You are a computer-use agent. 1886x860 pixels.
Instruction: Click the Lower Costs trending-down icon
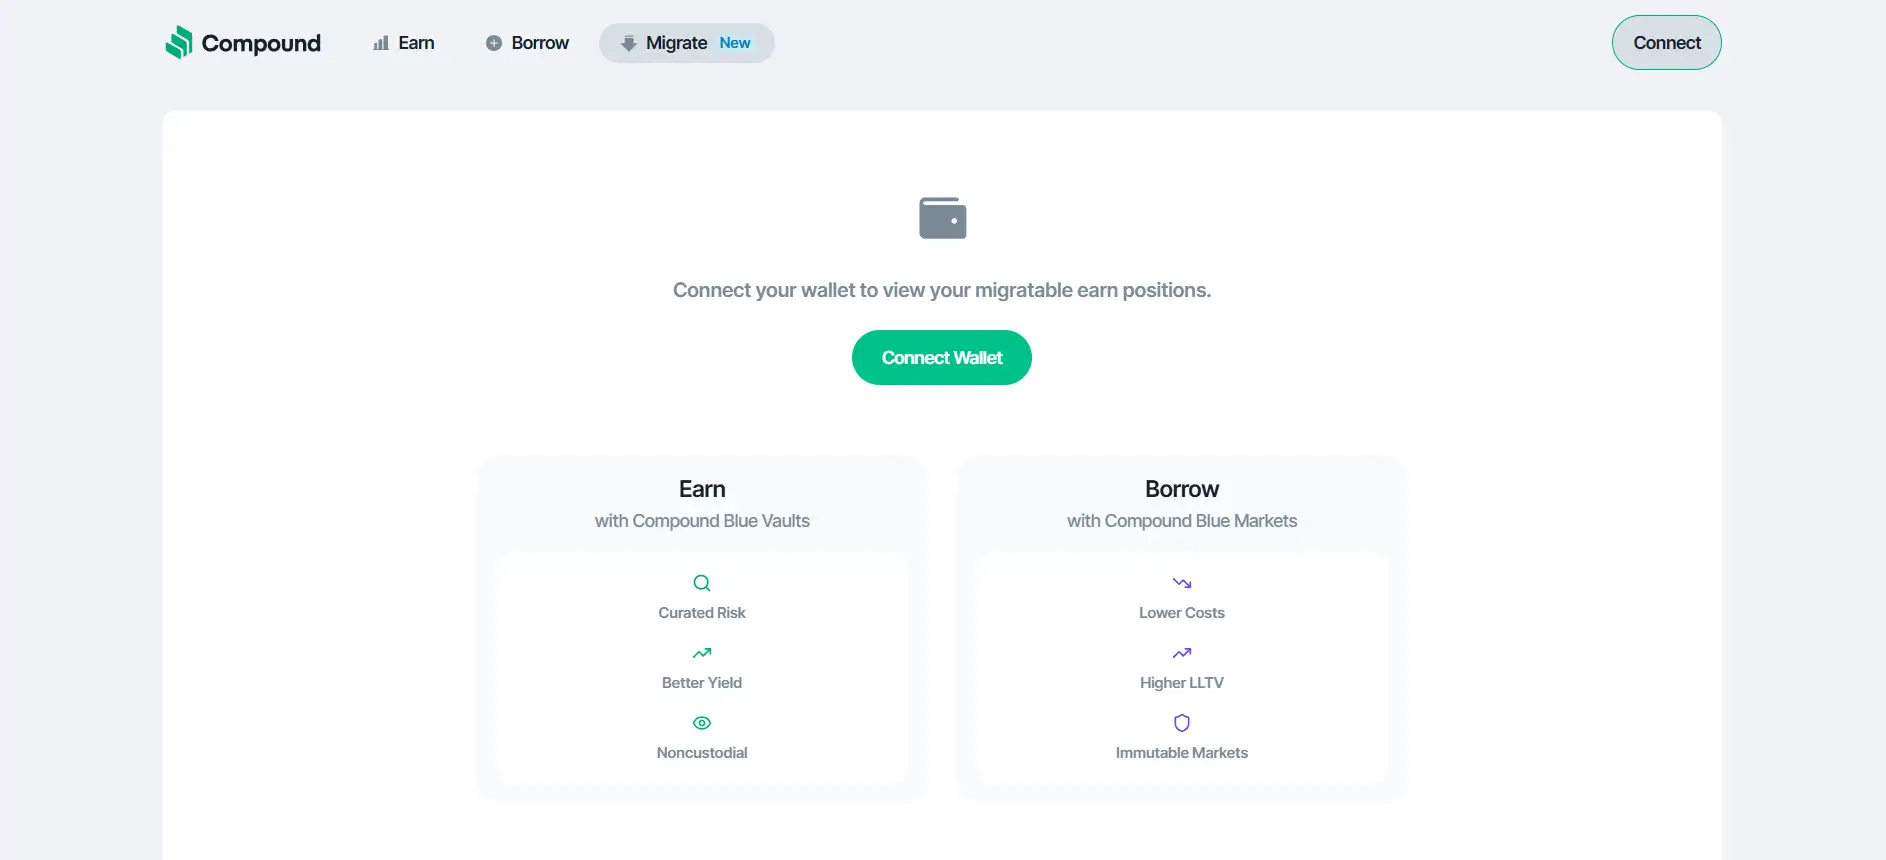pyautogui.click(x=1182, y=583)
